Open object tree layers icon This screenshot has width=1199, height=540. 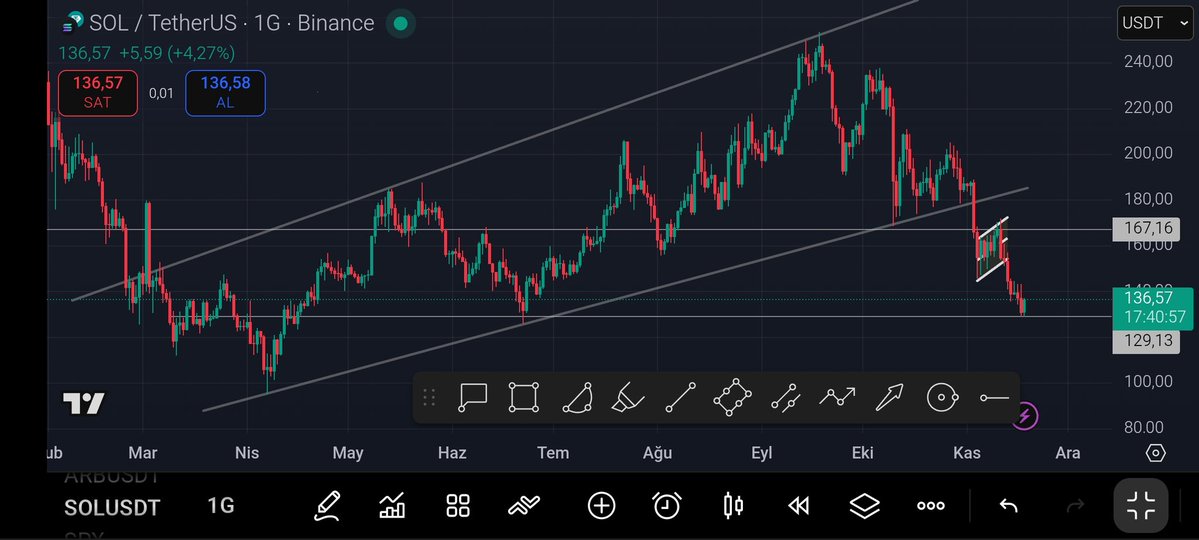[864, 506]
